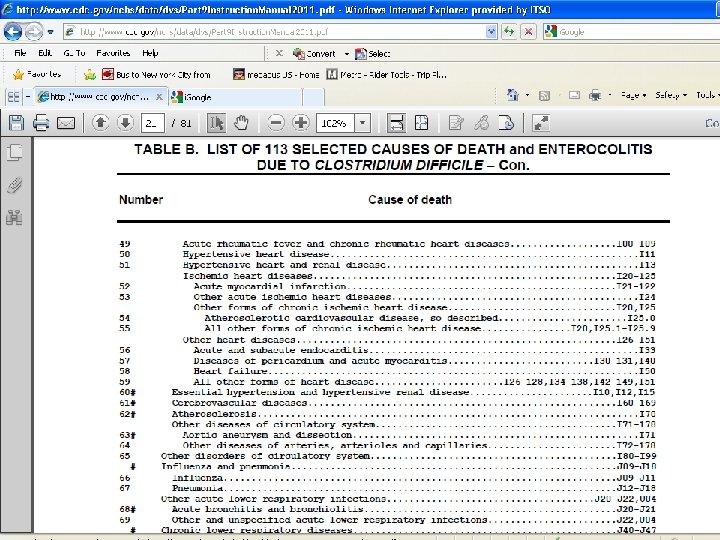The image size is (720, 540).
Task: Click the 'Atherosclerosis' cause row
Action: tap(387, 414)
